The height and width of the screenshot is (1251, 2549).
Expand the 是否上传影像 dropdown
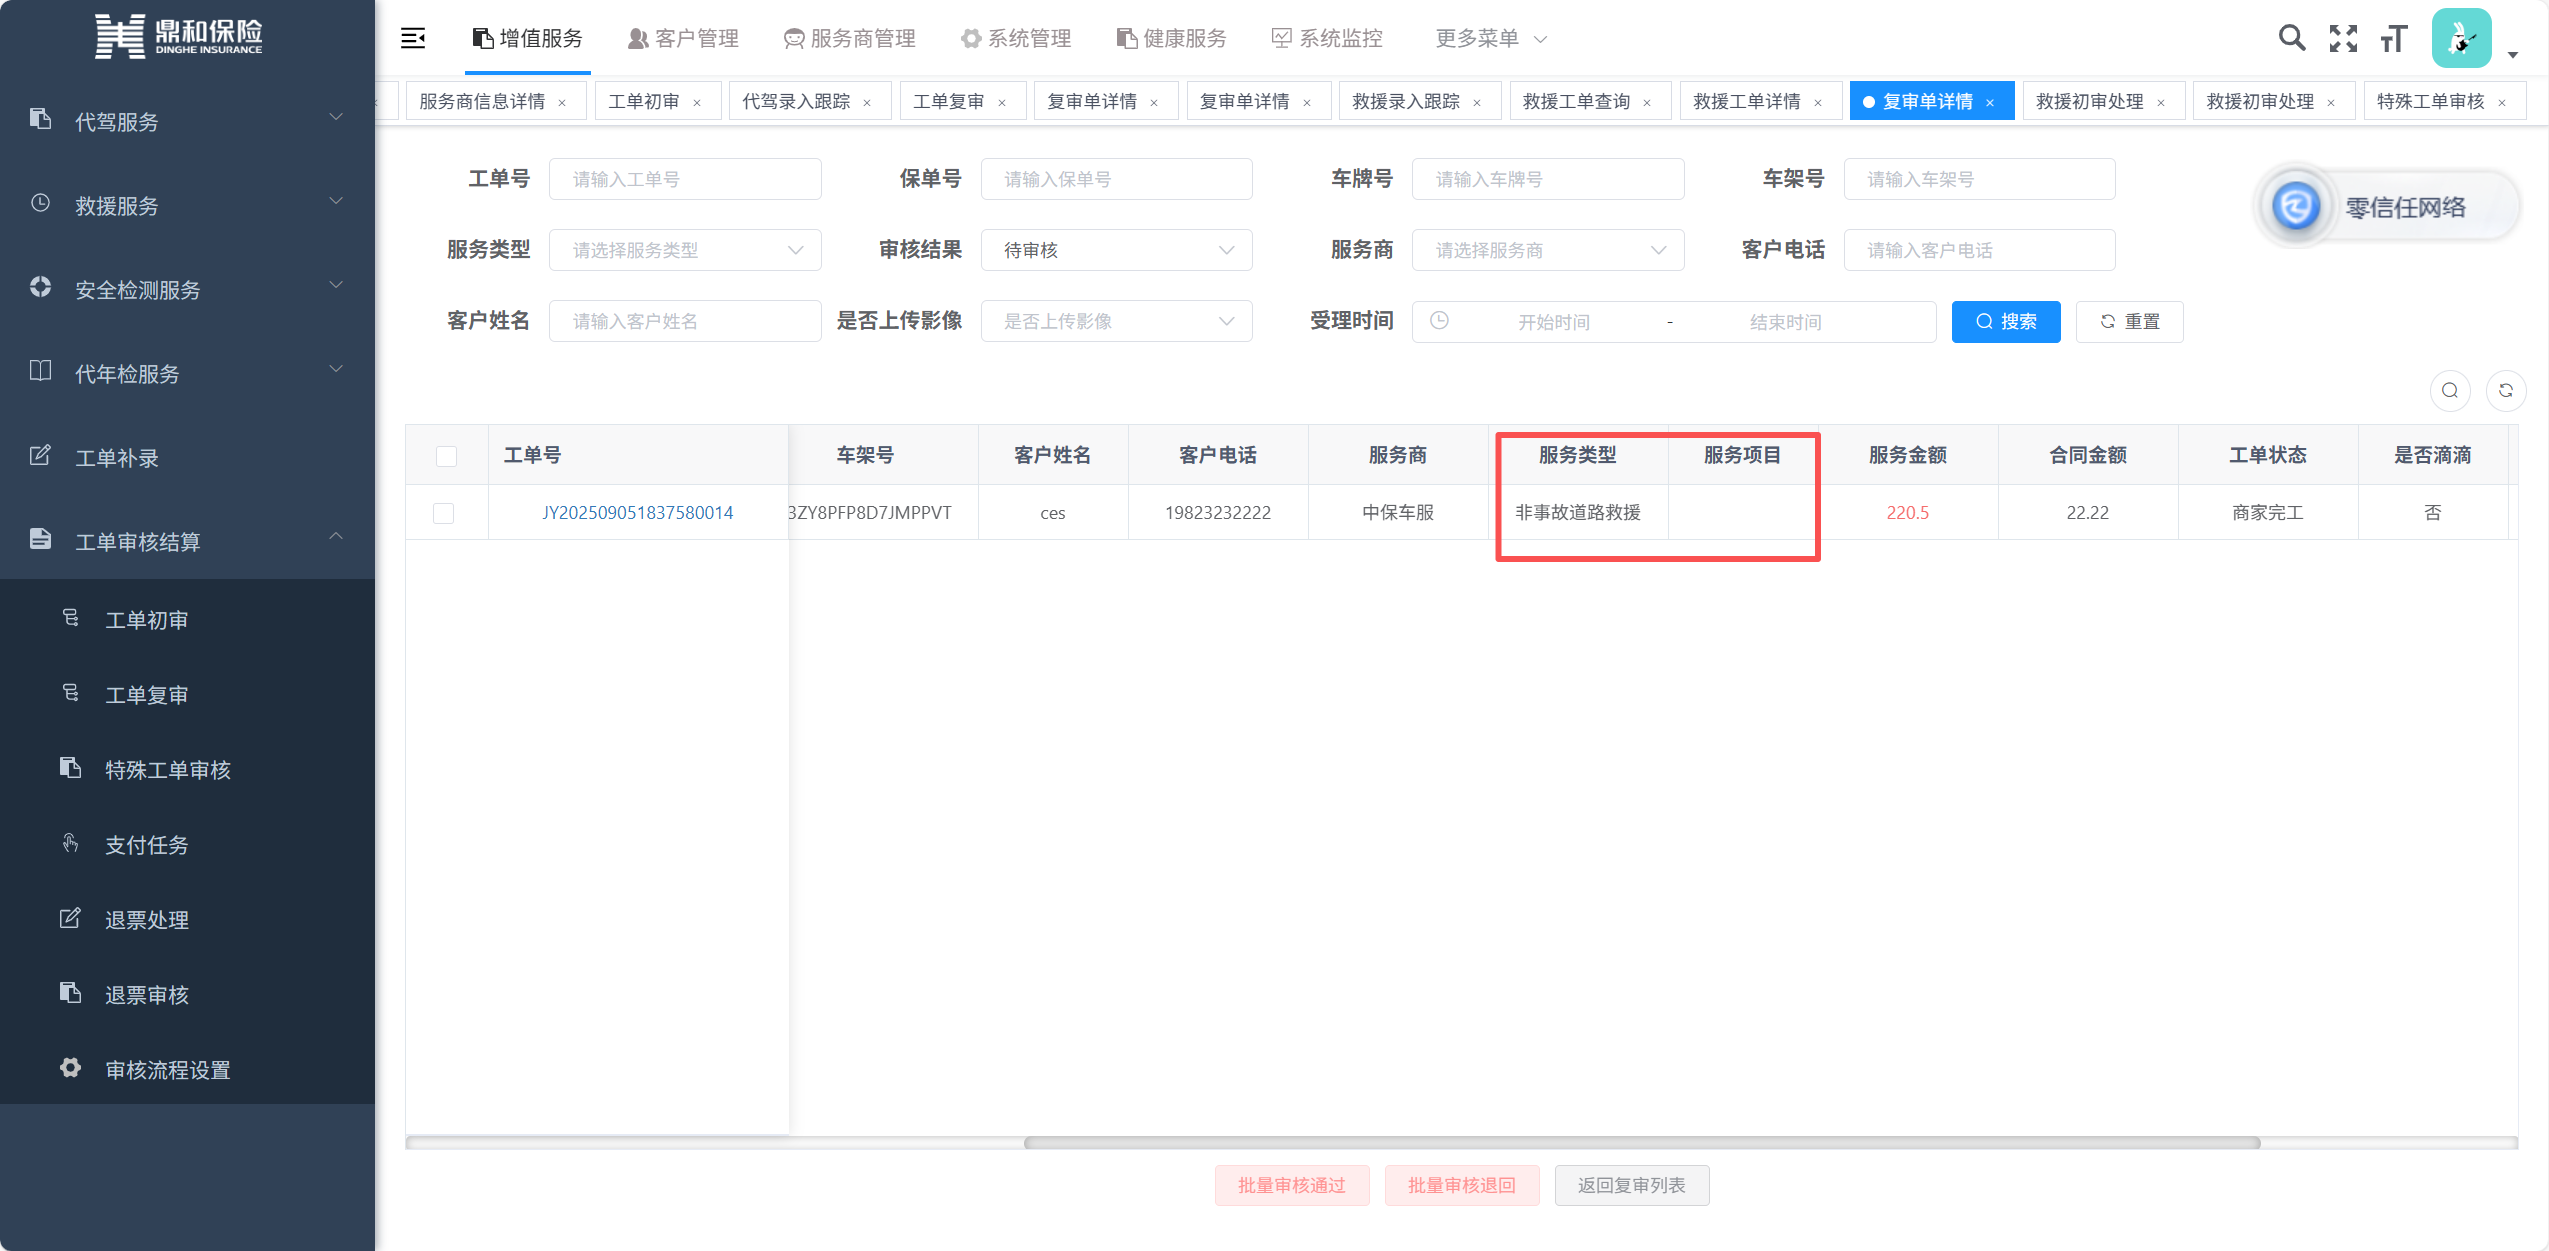click(x=1116, y=321)
